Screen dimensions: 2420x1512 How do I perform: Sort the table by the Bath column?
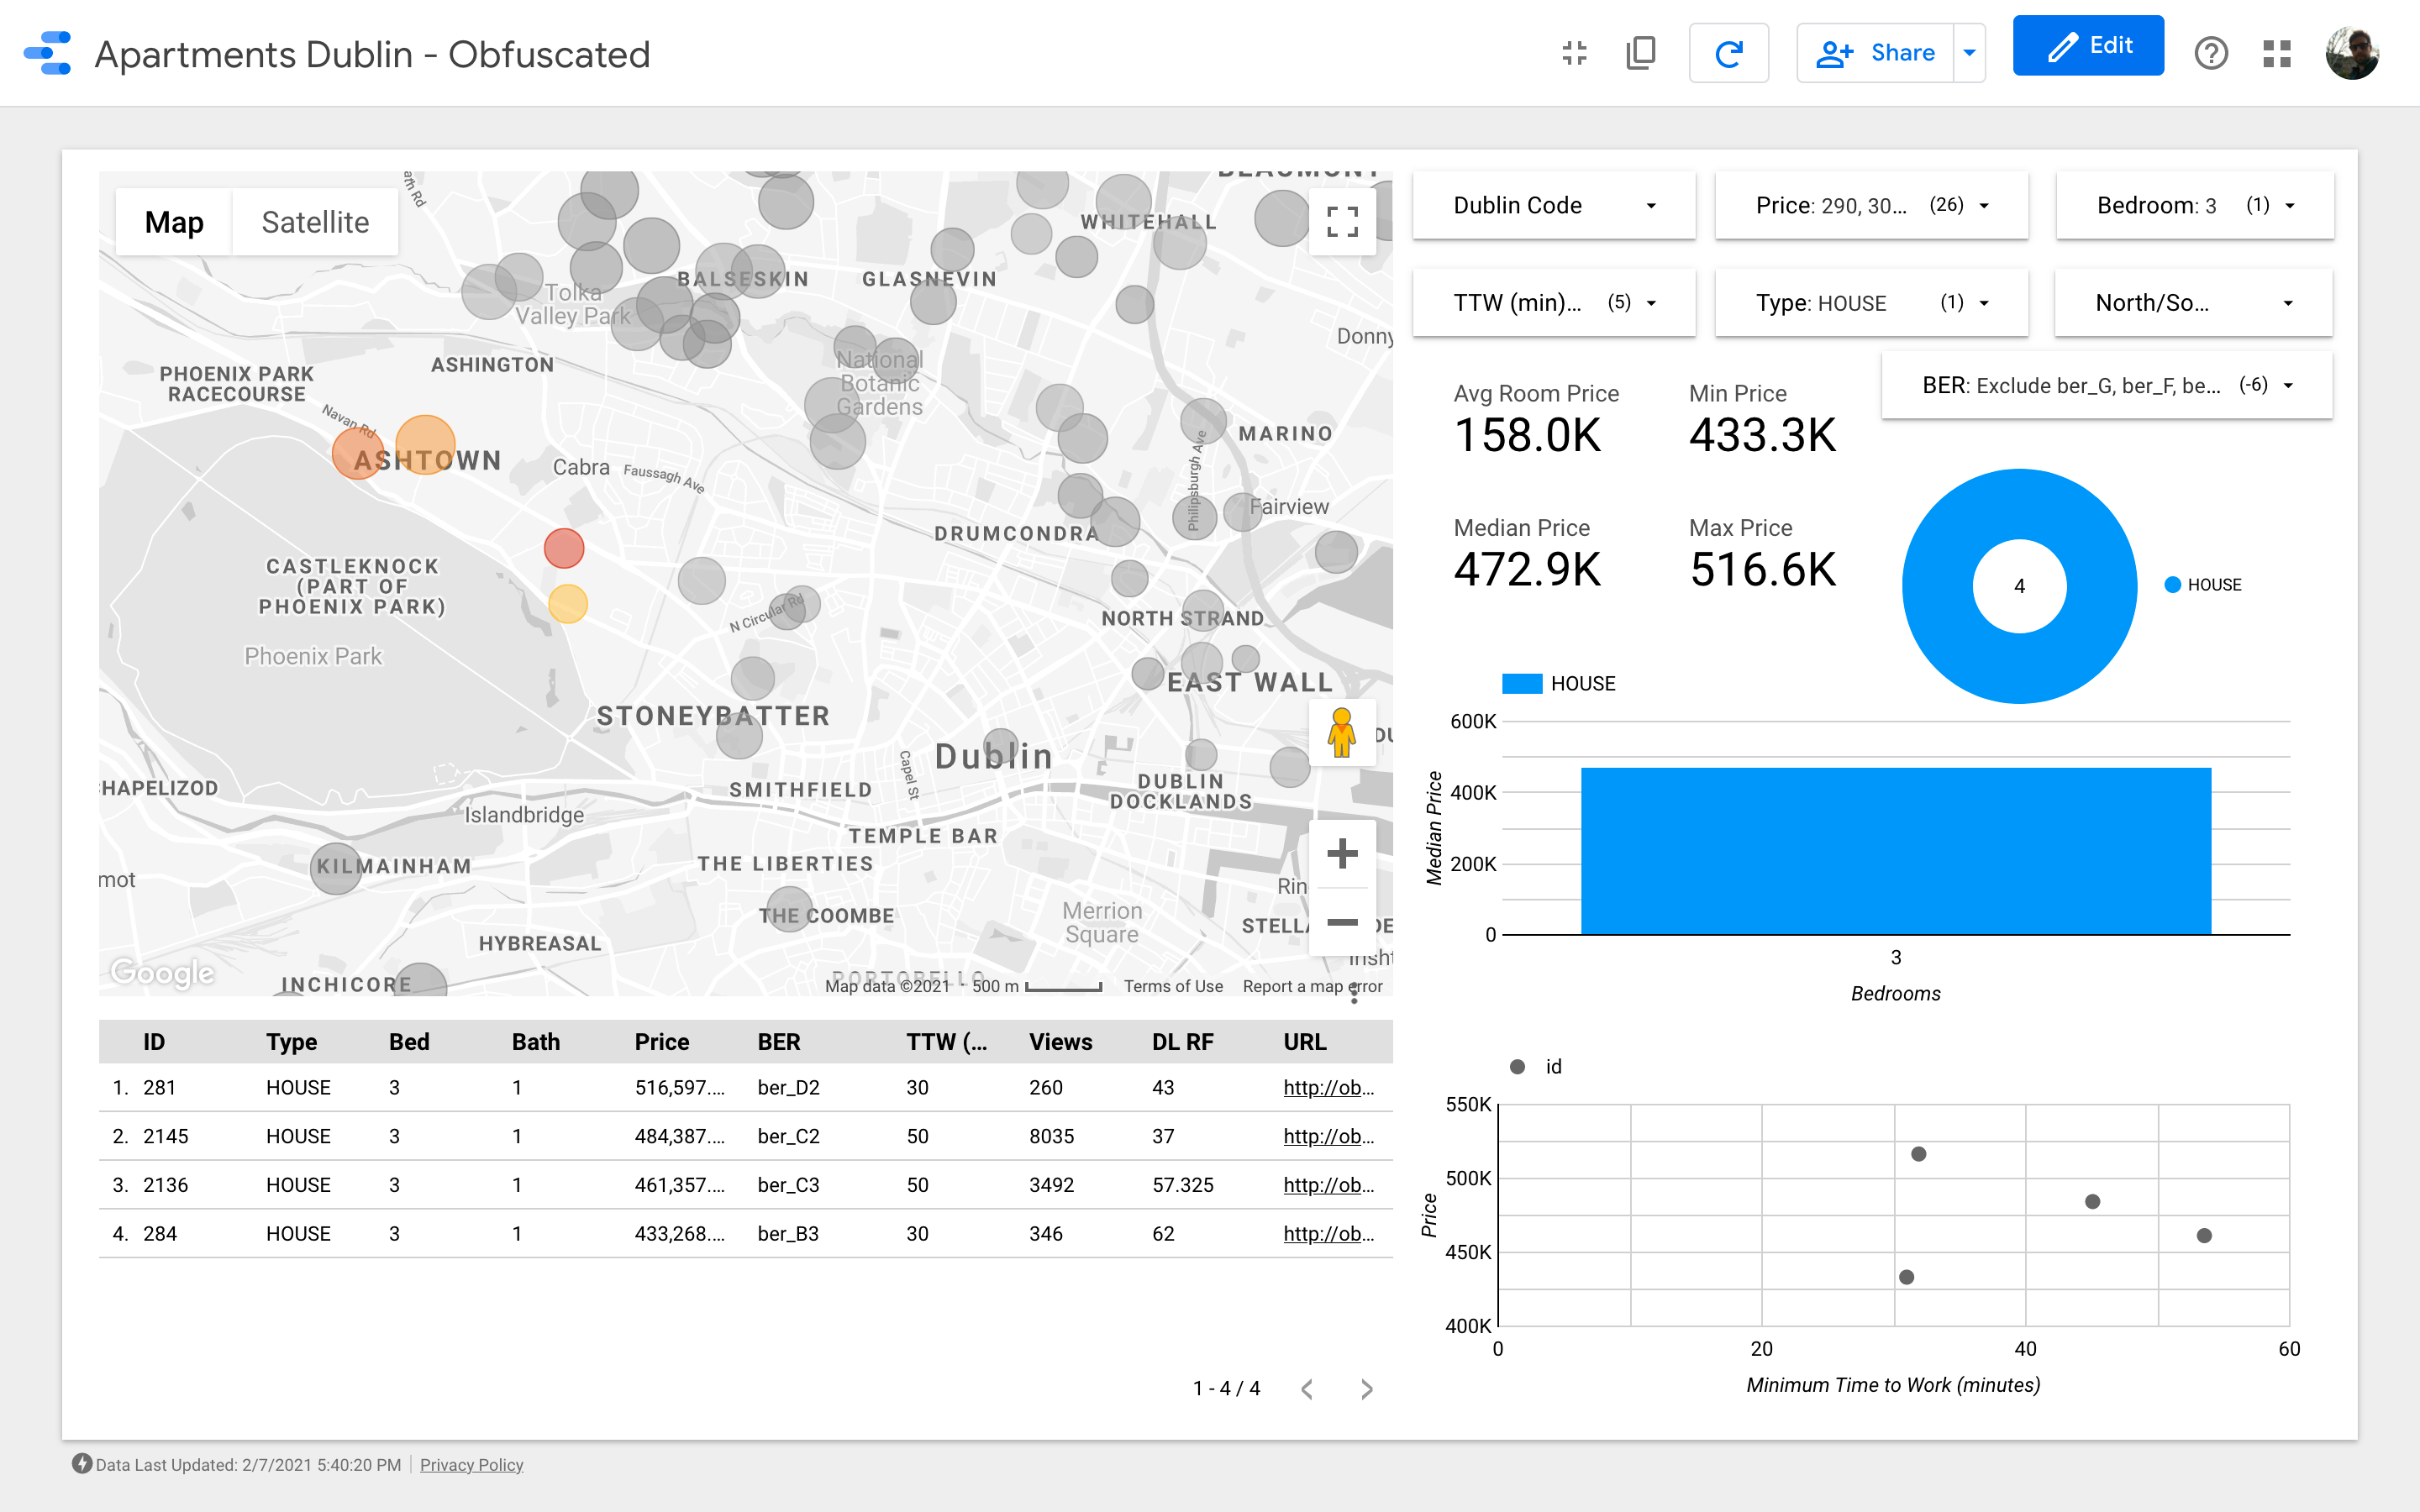[536, 1042]
